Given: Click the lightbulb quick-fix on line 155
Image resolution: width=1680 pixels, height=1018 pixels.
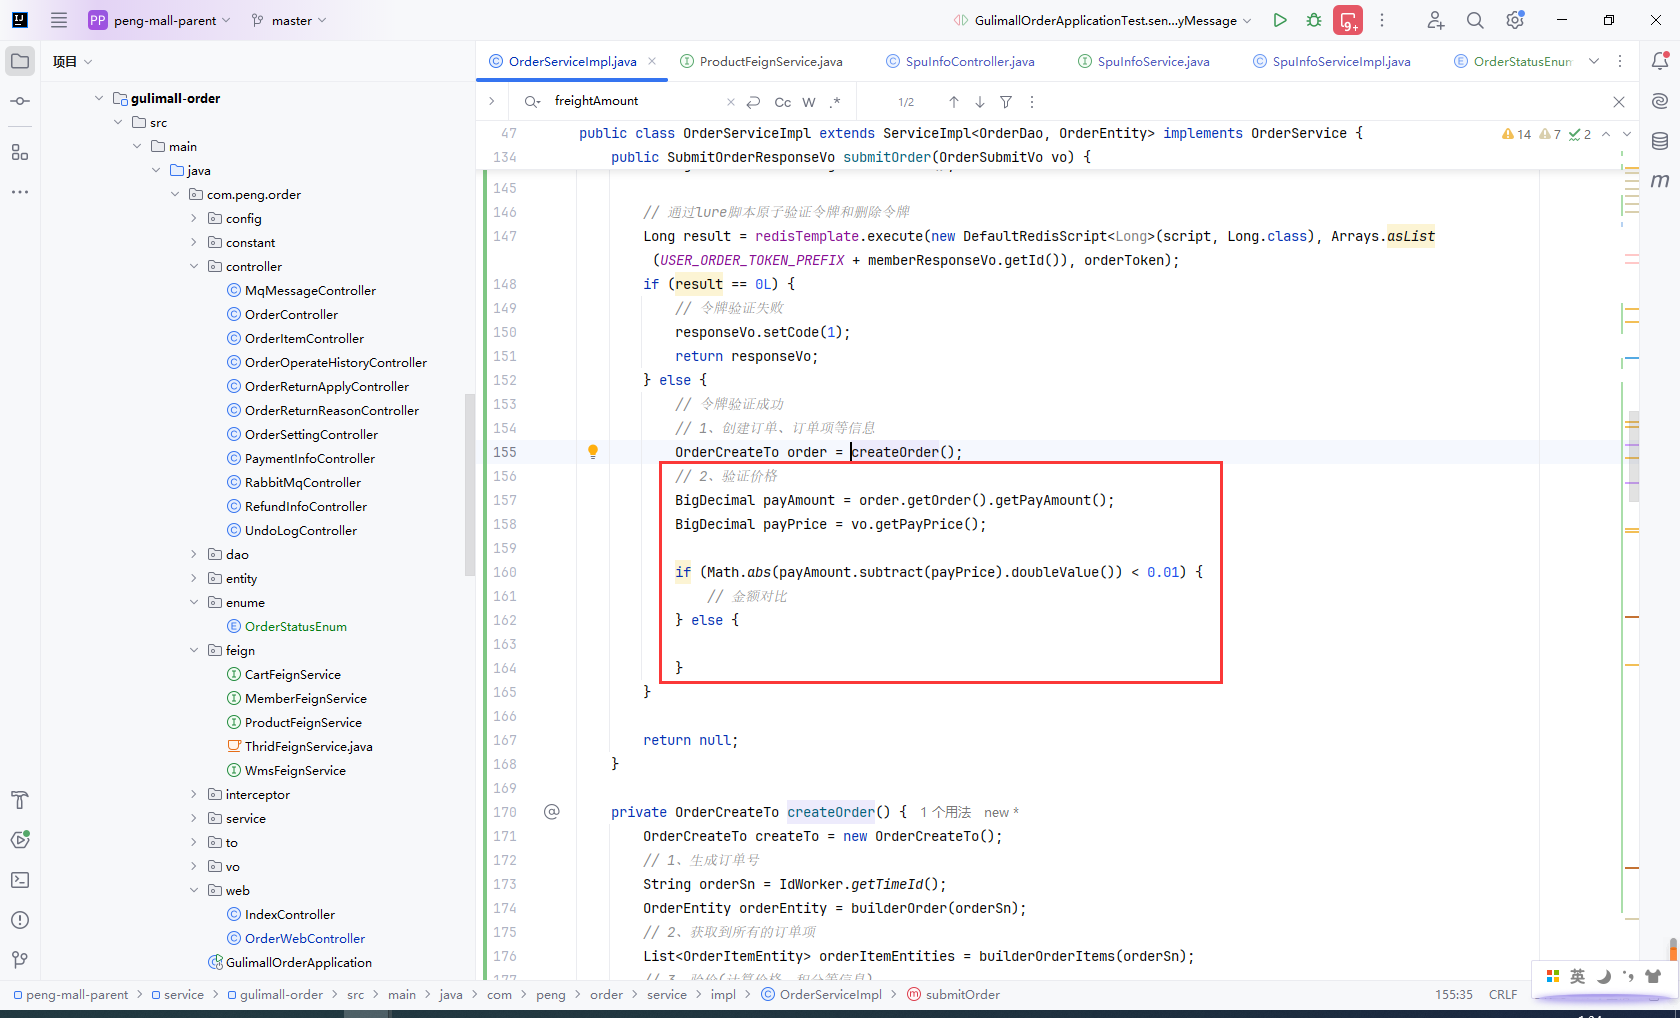Looking at the screenshot, I should pos(593,452).
